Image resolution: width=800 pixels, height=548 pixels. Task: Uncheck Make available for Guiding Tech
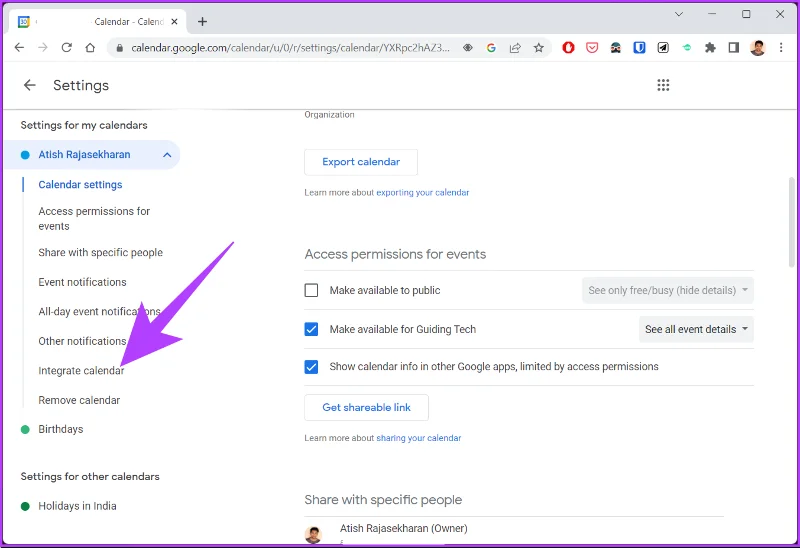click(311, 329)
